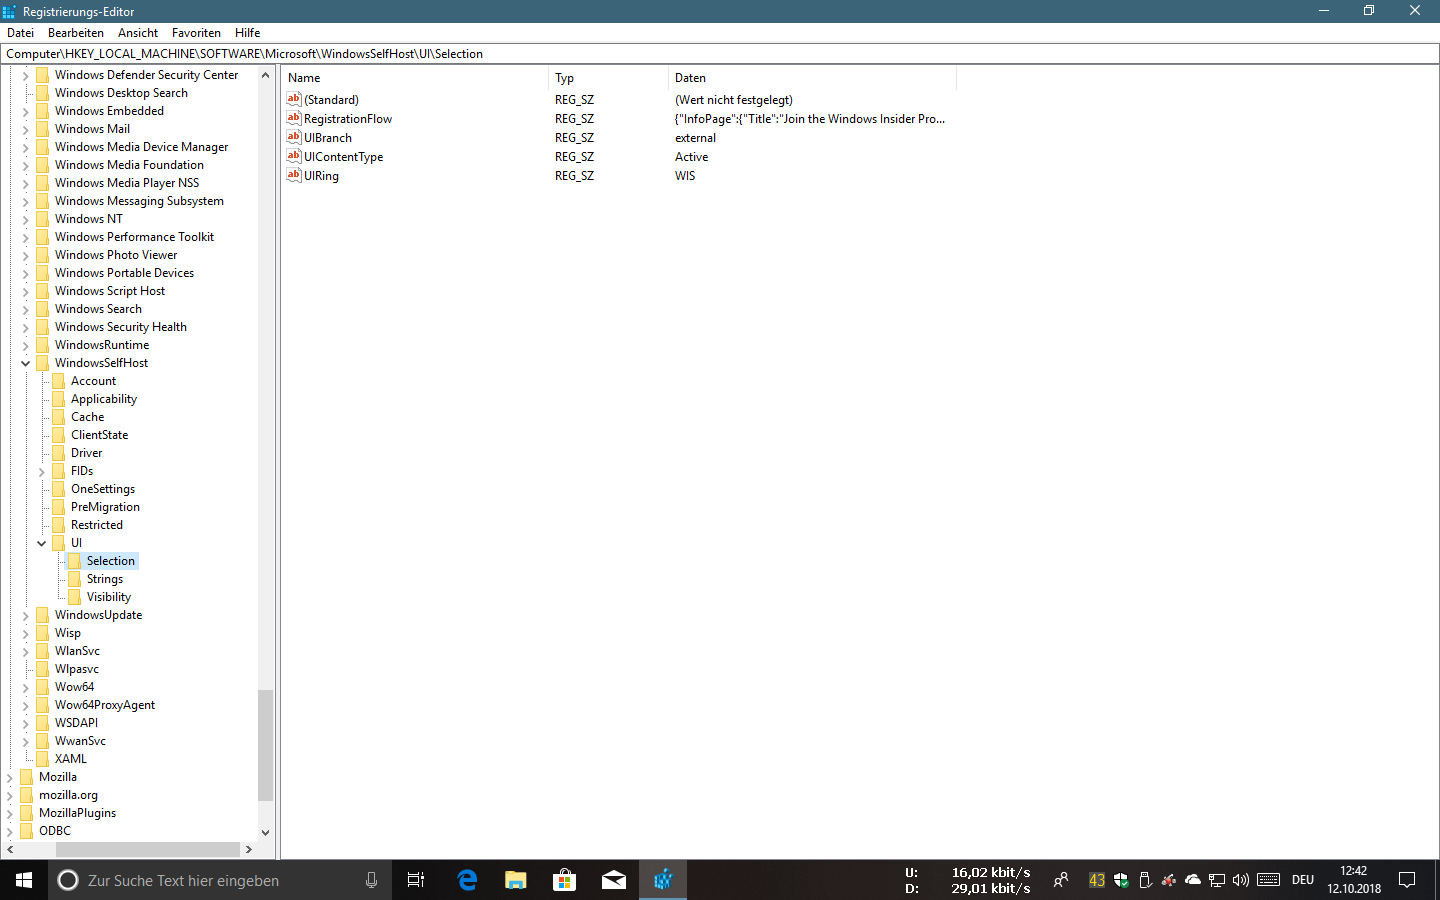Click the Cortana search box

coord(220,880)
